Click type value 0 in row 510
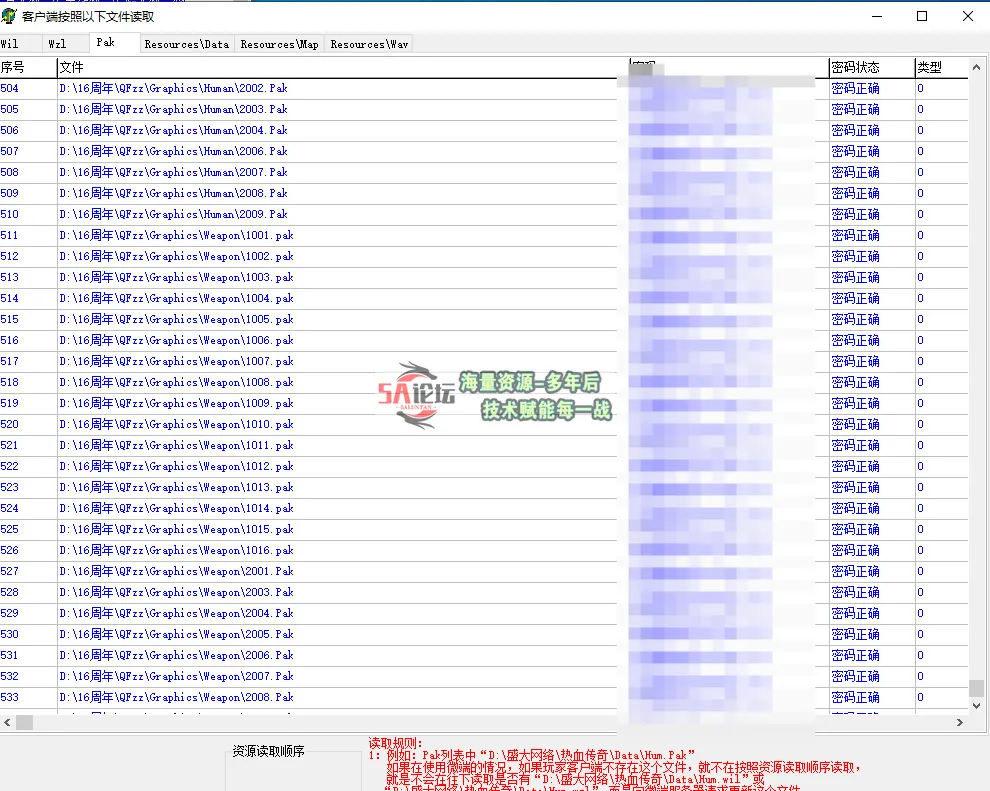Viewport: 990px width, 791px height. point(921,214)
